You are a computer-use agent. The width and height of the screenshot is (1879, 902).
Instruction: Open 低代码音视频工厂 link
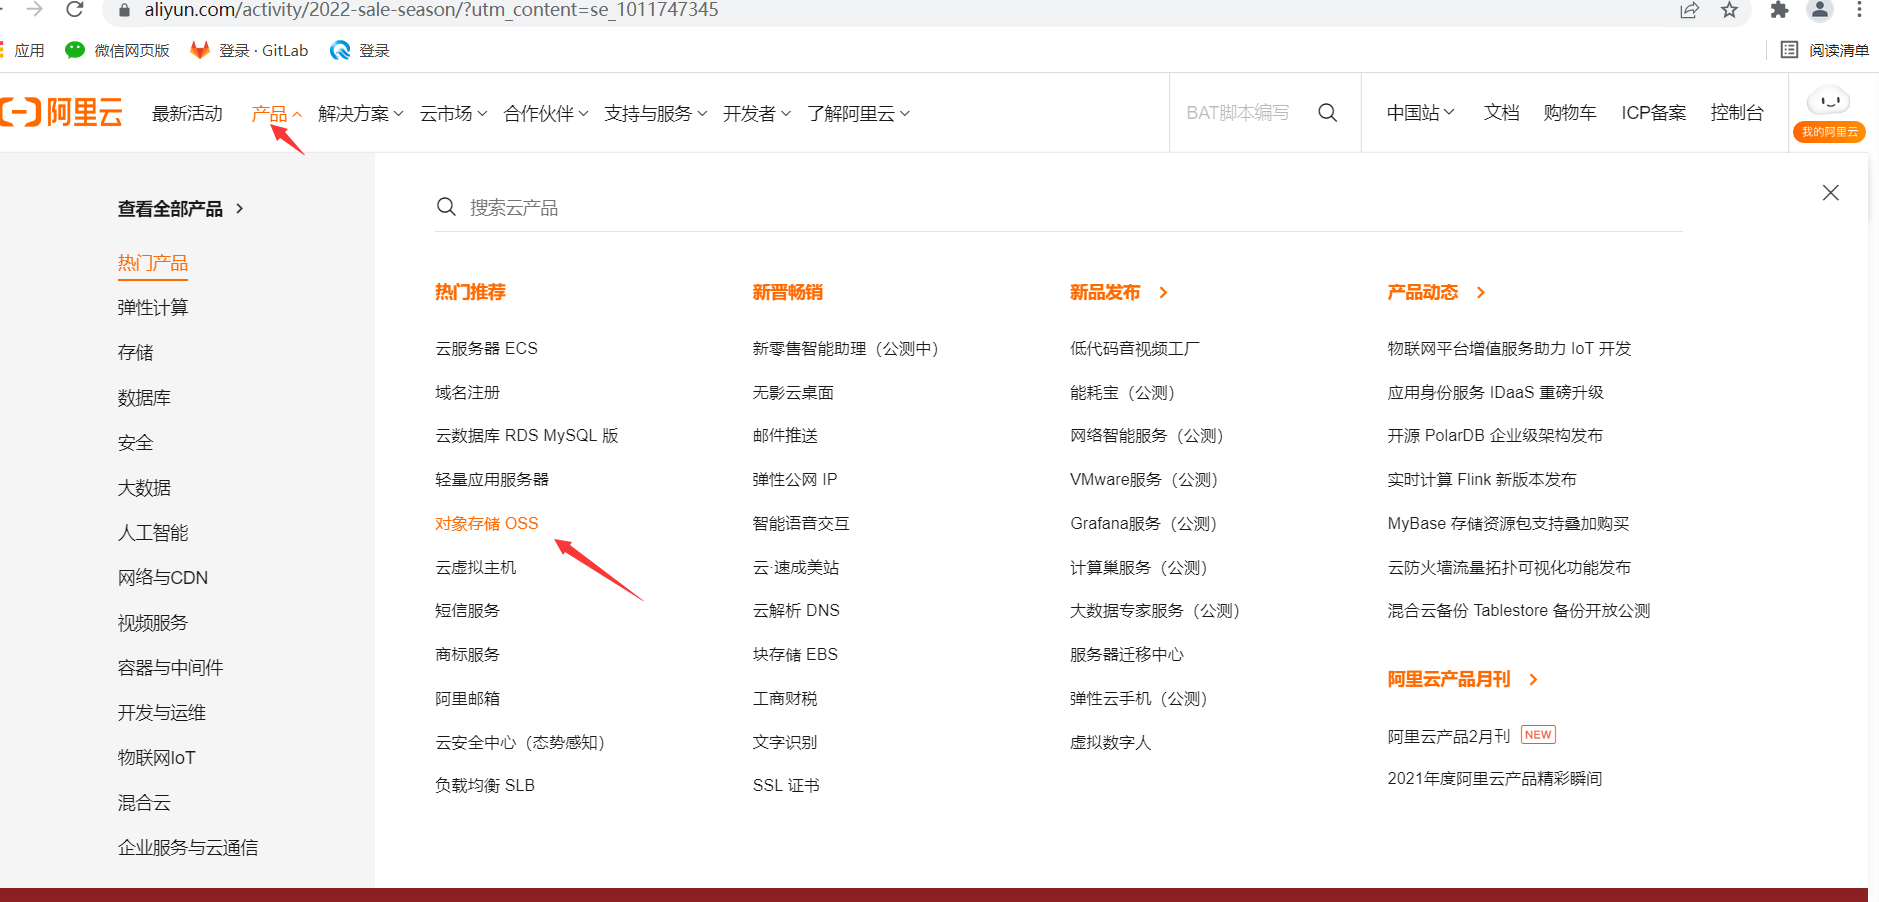(1135, 348)
